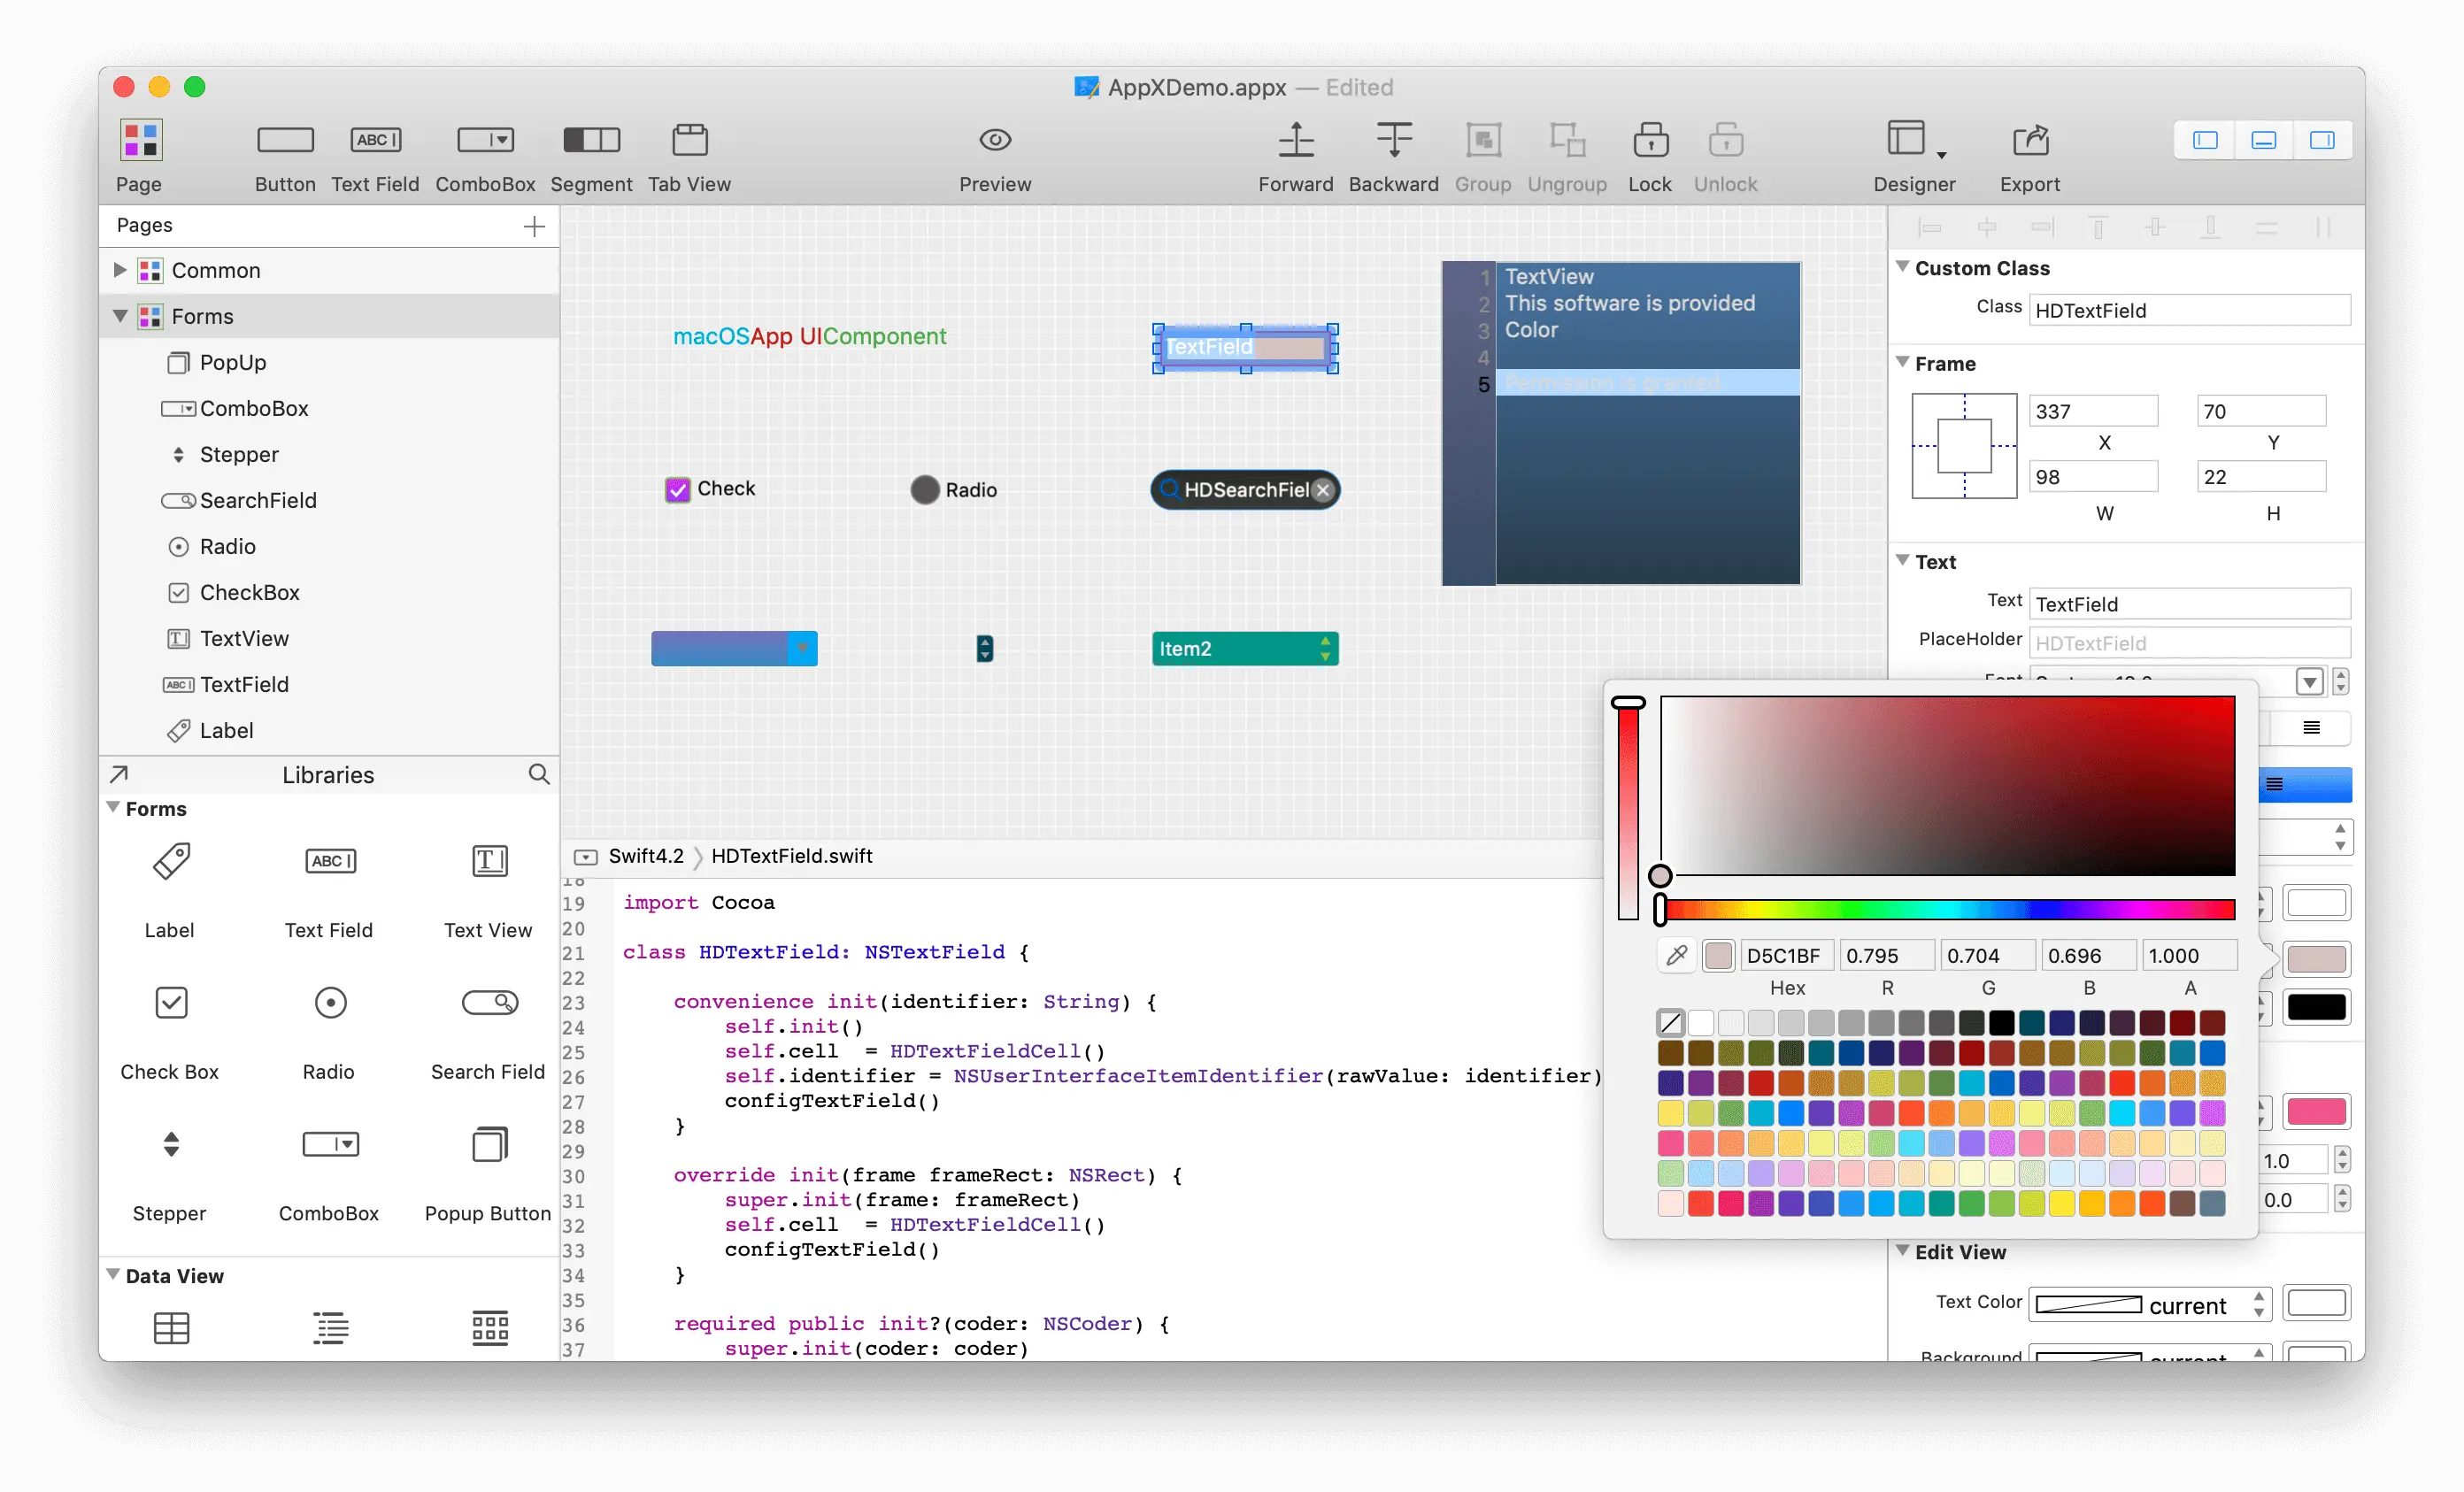This screenshot has height=1492, width=2464.
Task: Collapse the Custom Class section
Action: pyautogui.click(x=1902, y=267)
